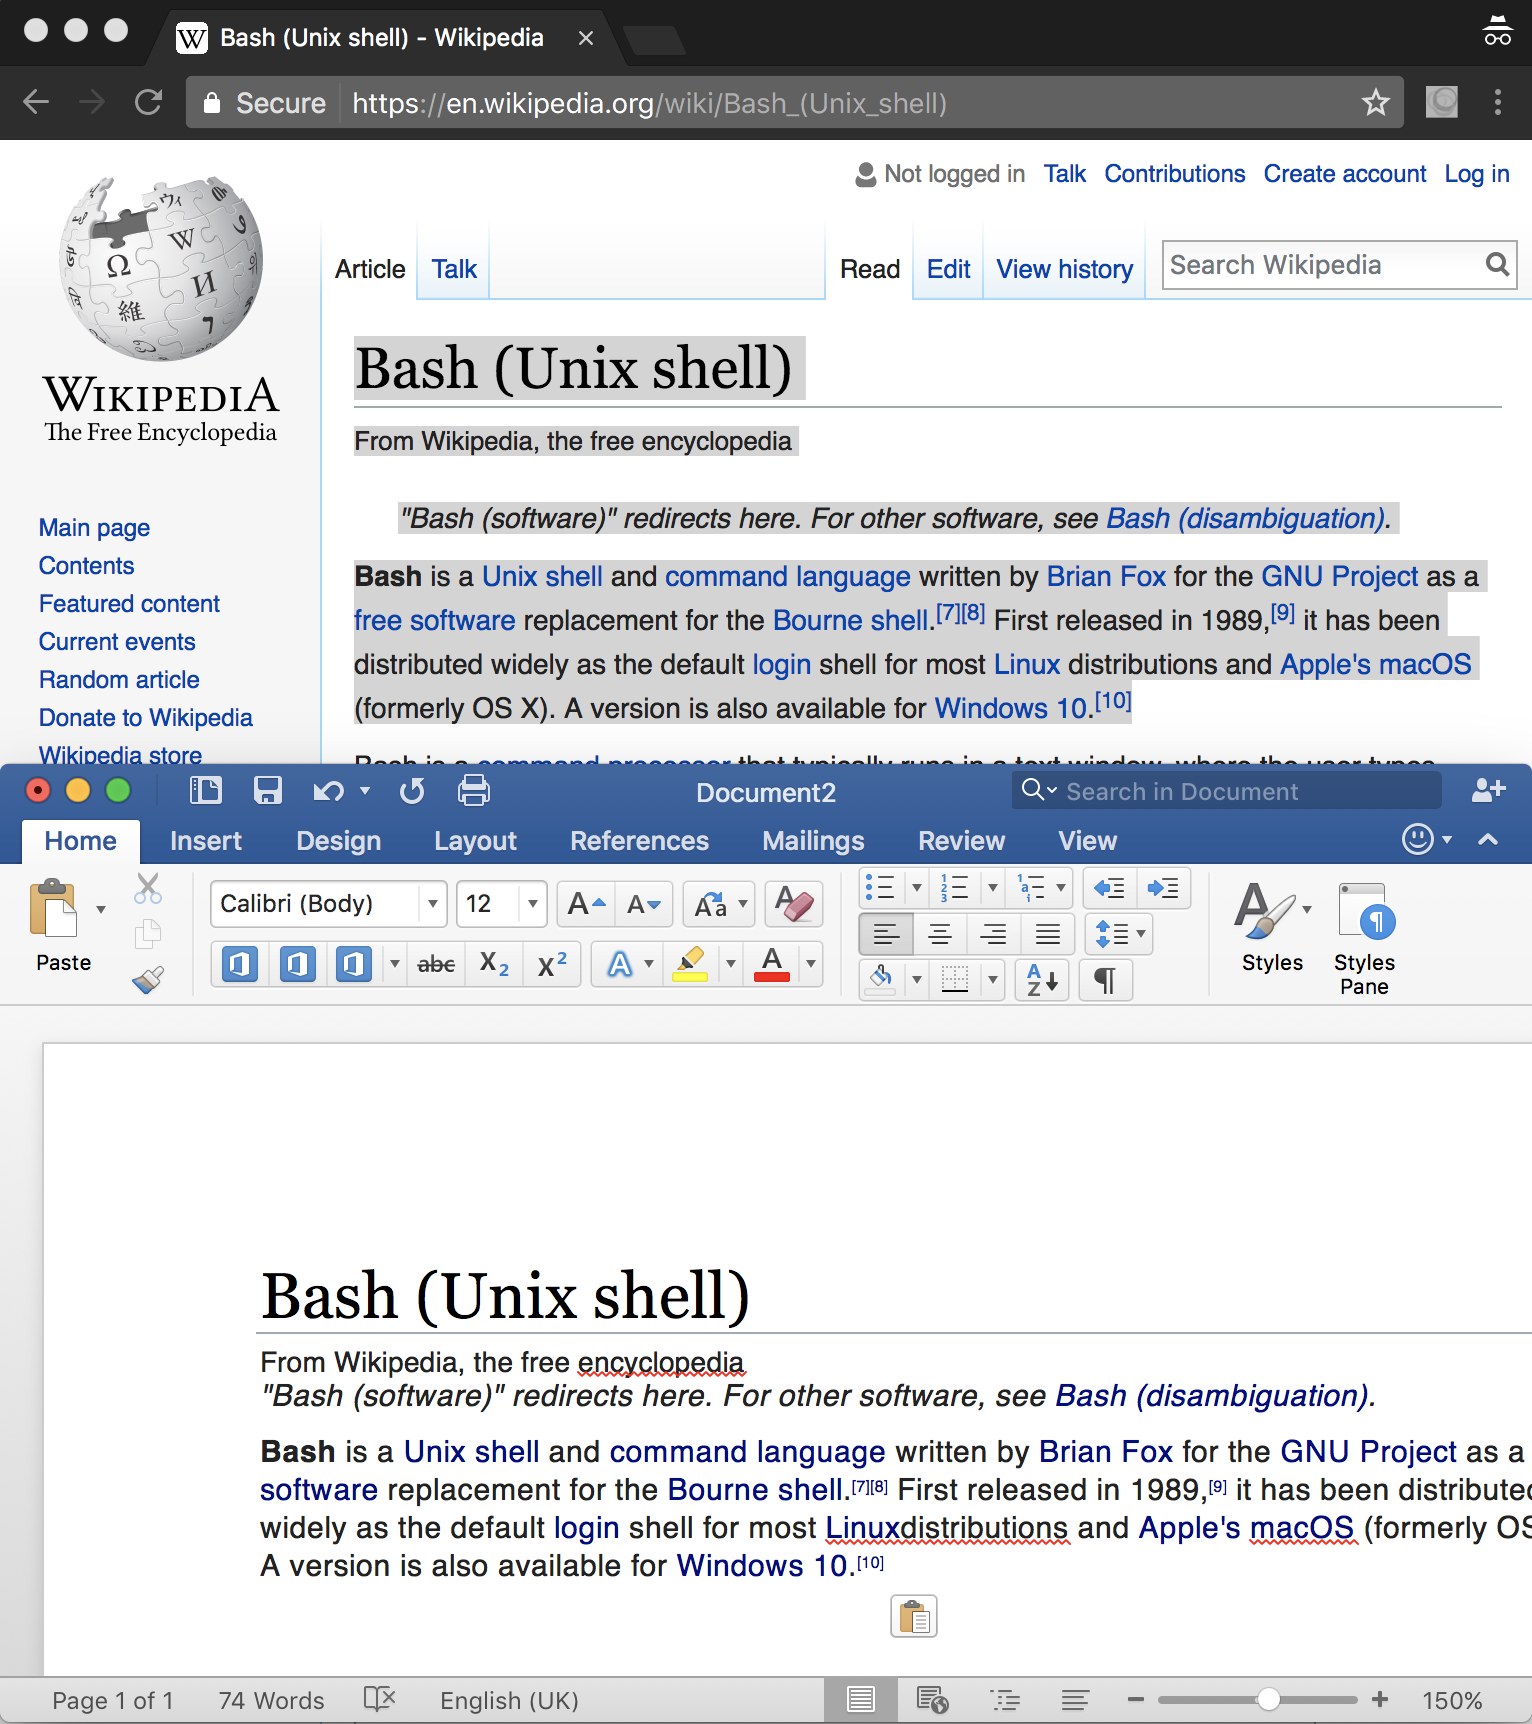This screenshot has width=1532, height=1724.
Task: Open the Change Case (Aa) dropdown
Action: click(720, 904)
